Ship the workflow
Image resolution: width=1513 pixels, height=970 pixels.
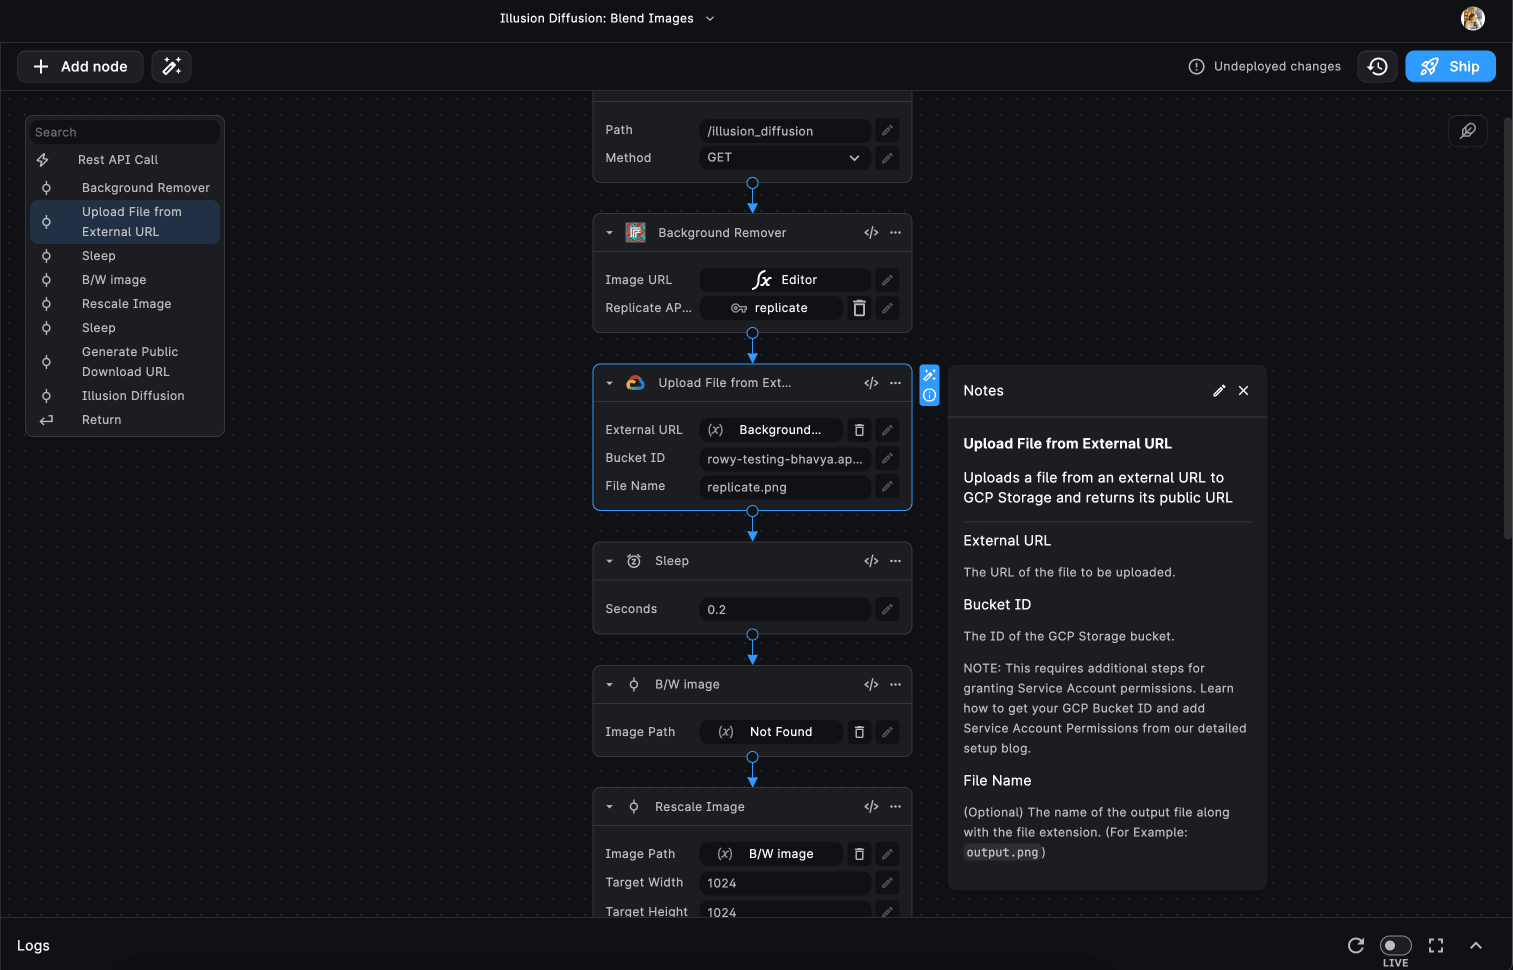pyautogui.click(x=1450, y=66)
